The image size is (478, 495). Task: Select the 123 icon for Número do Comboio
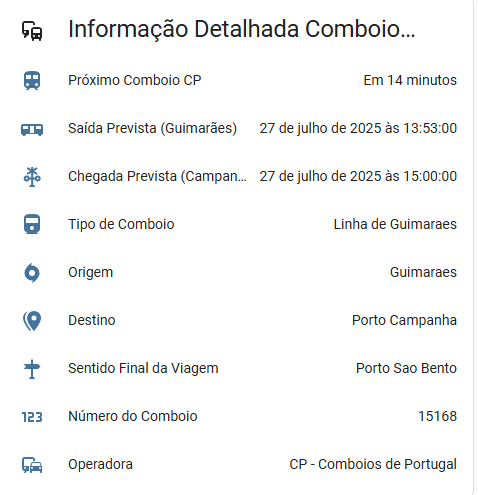pyautogui.click(x=32, y=417)
